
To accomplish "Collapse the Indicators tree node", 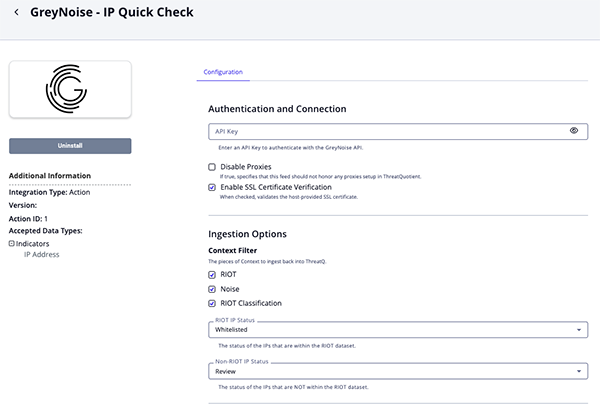I will pos(11,243).
